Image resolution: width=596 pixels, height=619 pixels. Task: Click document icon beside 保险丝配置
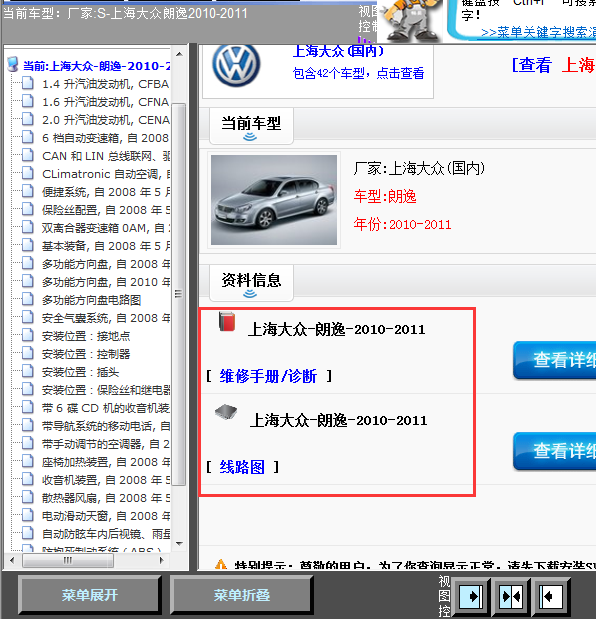point(28,209)
